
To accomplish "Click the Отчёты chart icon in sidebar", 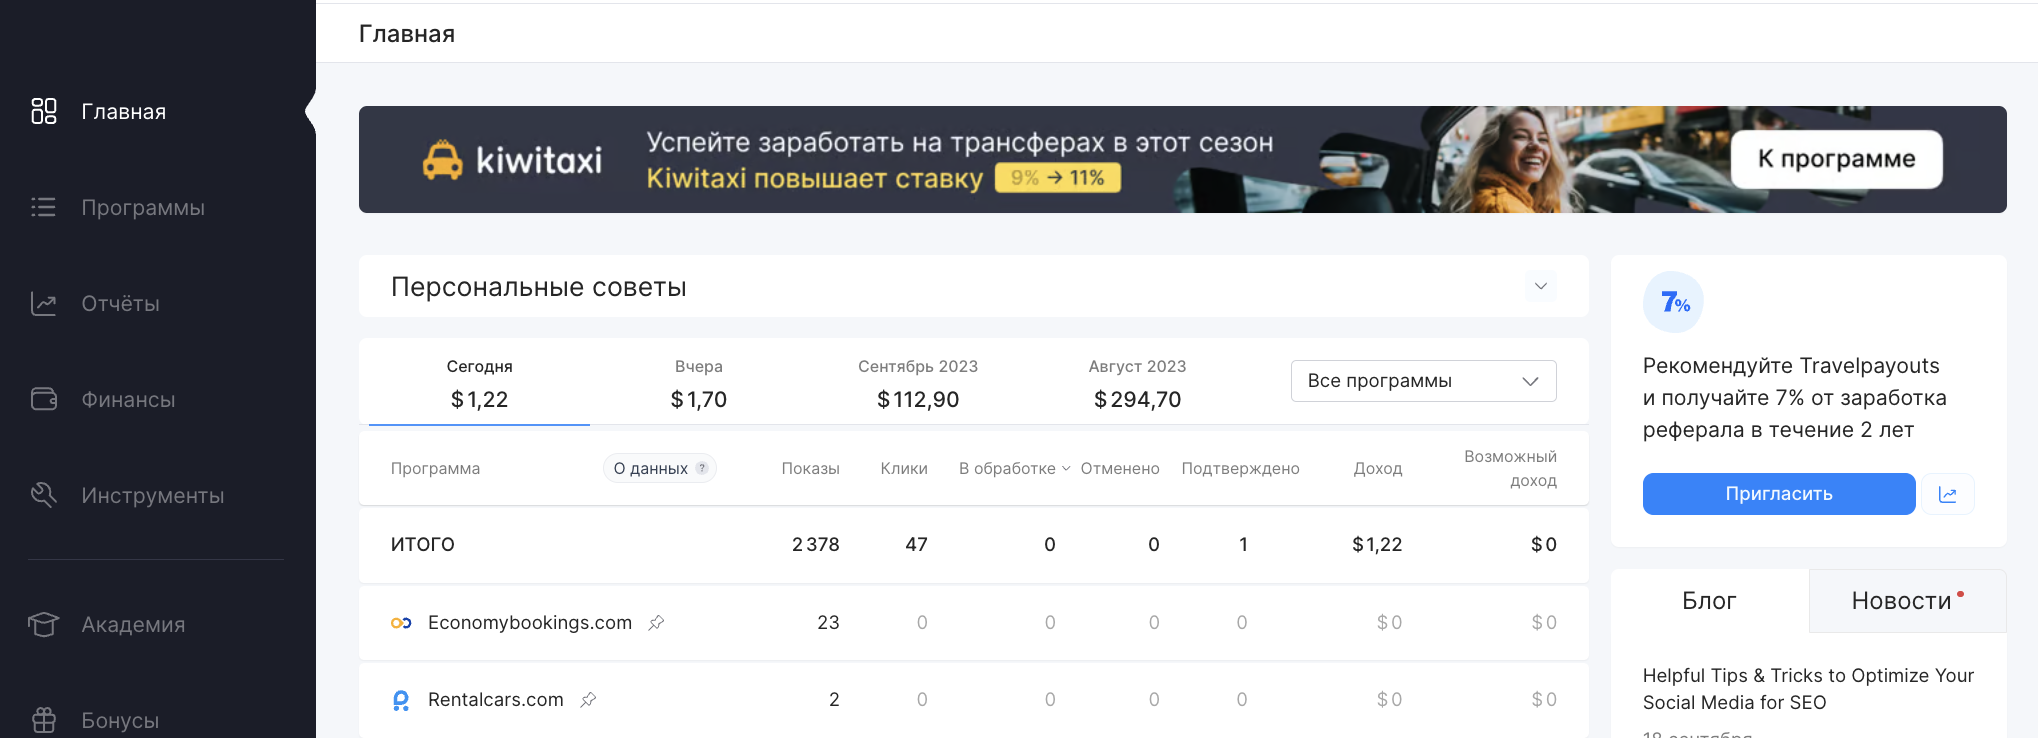I will (x=44, y=303).
